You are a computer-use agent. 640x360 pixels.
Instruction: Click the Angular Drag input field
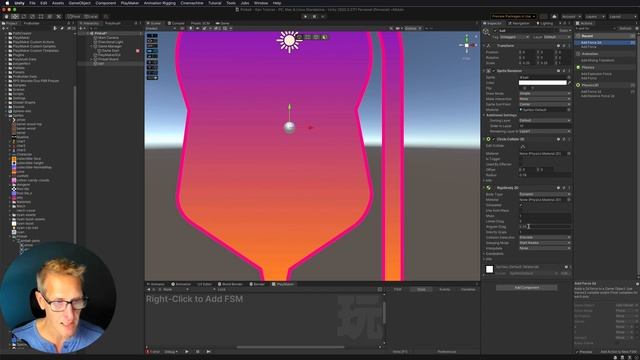click(x=544, y=227)
